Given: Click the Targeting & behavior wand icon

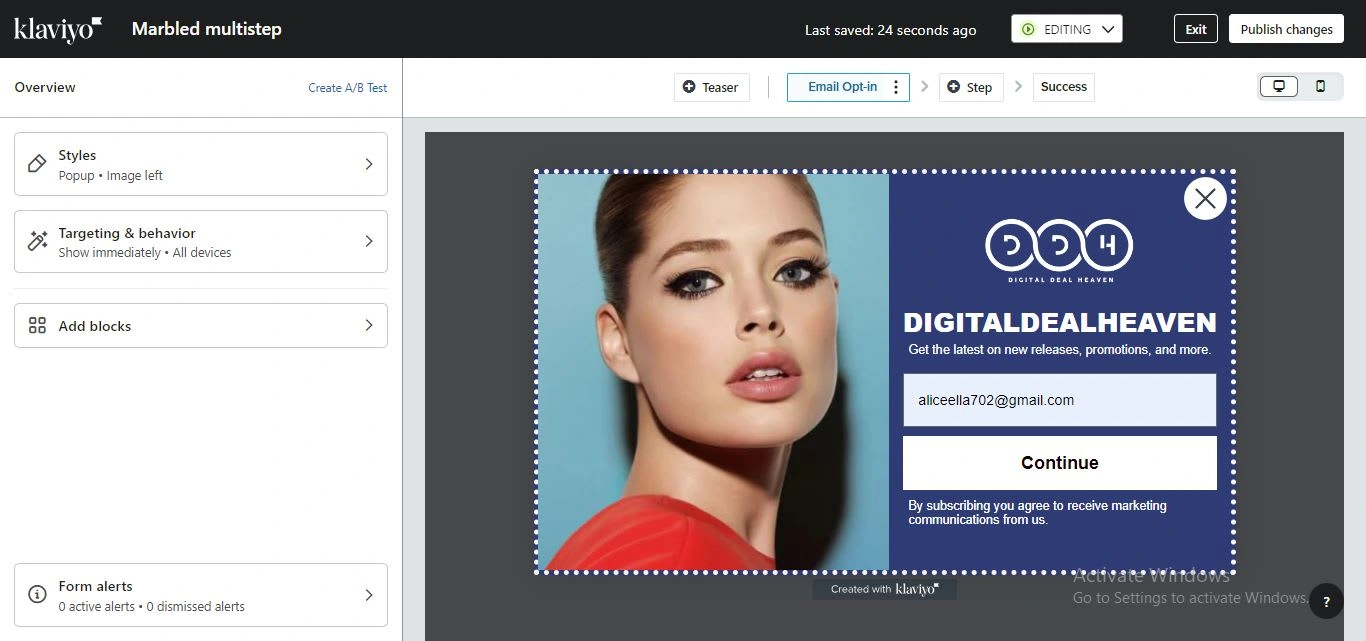Looking at the screenshot, I should pos(37,241).
